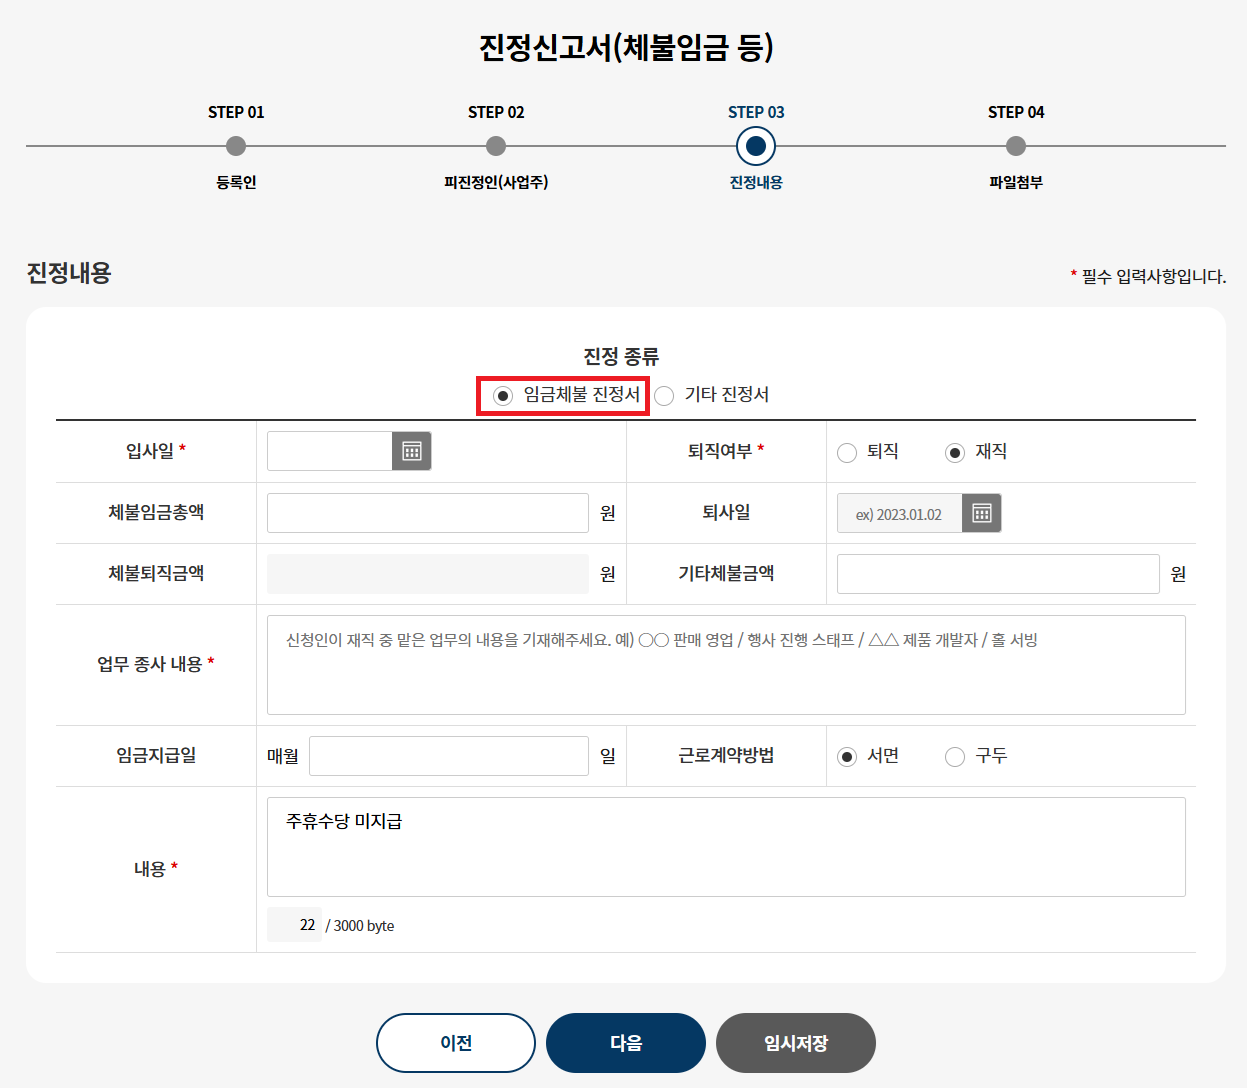Open the calendar picker for 입사일
Viewport: 1247px width, 1088px height.
(410, 451)
